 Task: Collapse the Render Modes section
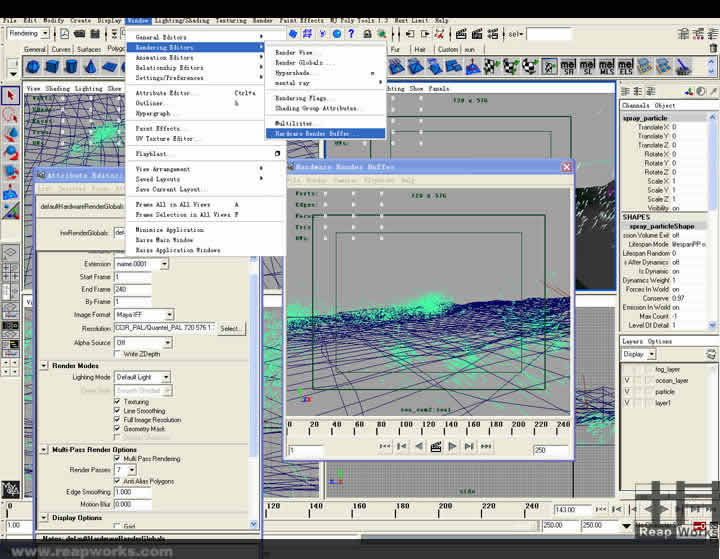(44, 366)
